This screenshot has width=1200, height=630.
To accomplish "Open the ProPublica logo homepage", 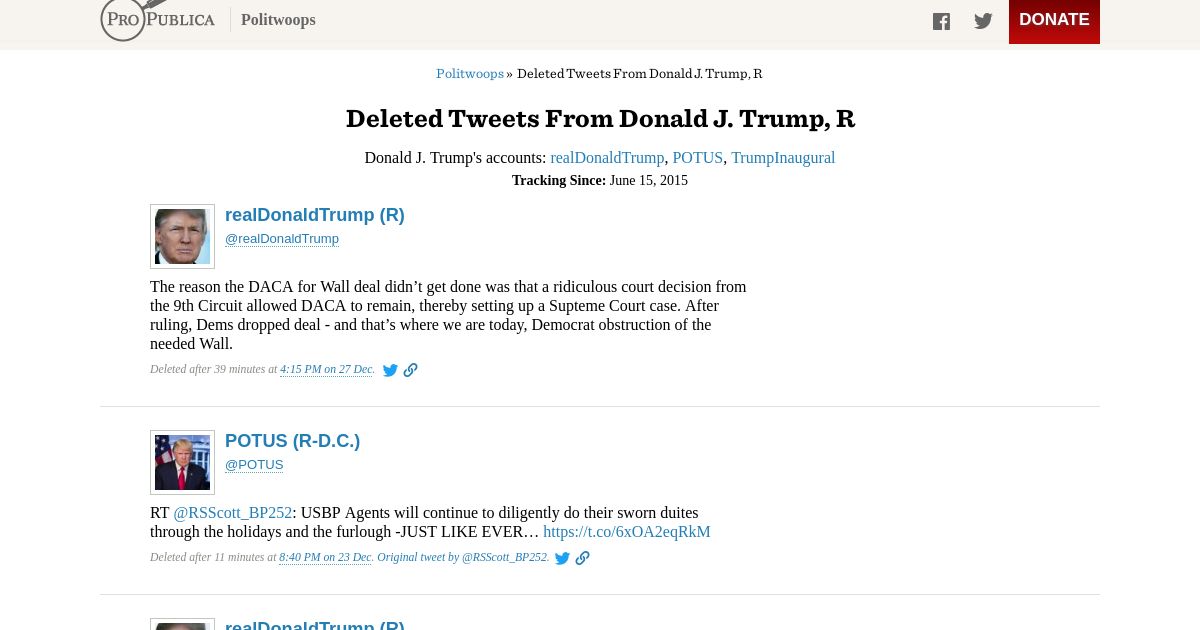I will coord(158,19).
